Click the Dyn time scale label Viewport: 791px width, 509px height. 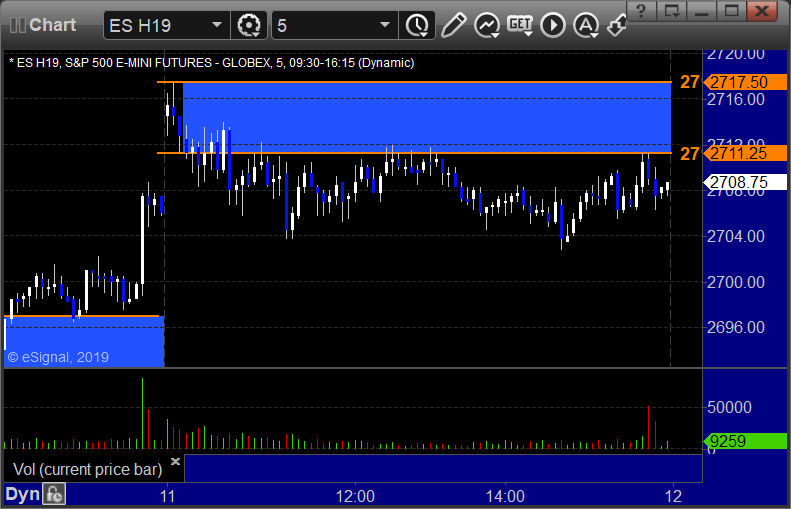pyautogui.click(x=22, y=494)
